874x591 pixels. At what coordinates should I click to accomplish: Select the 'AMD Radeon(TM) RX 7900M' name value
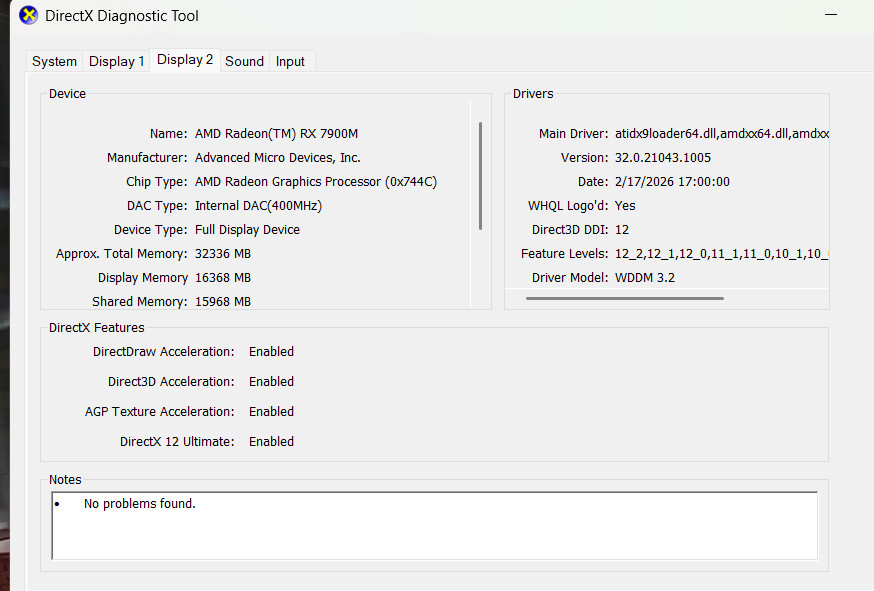(276, 134)
